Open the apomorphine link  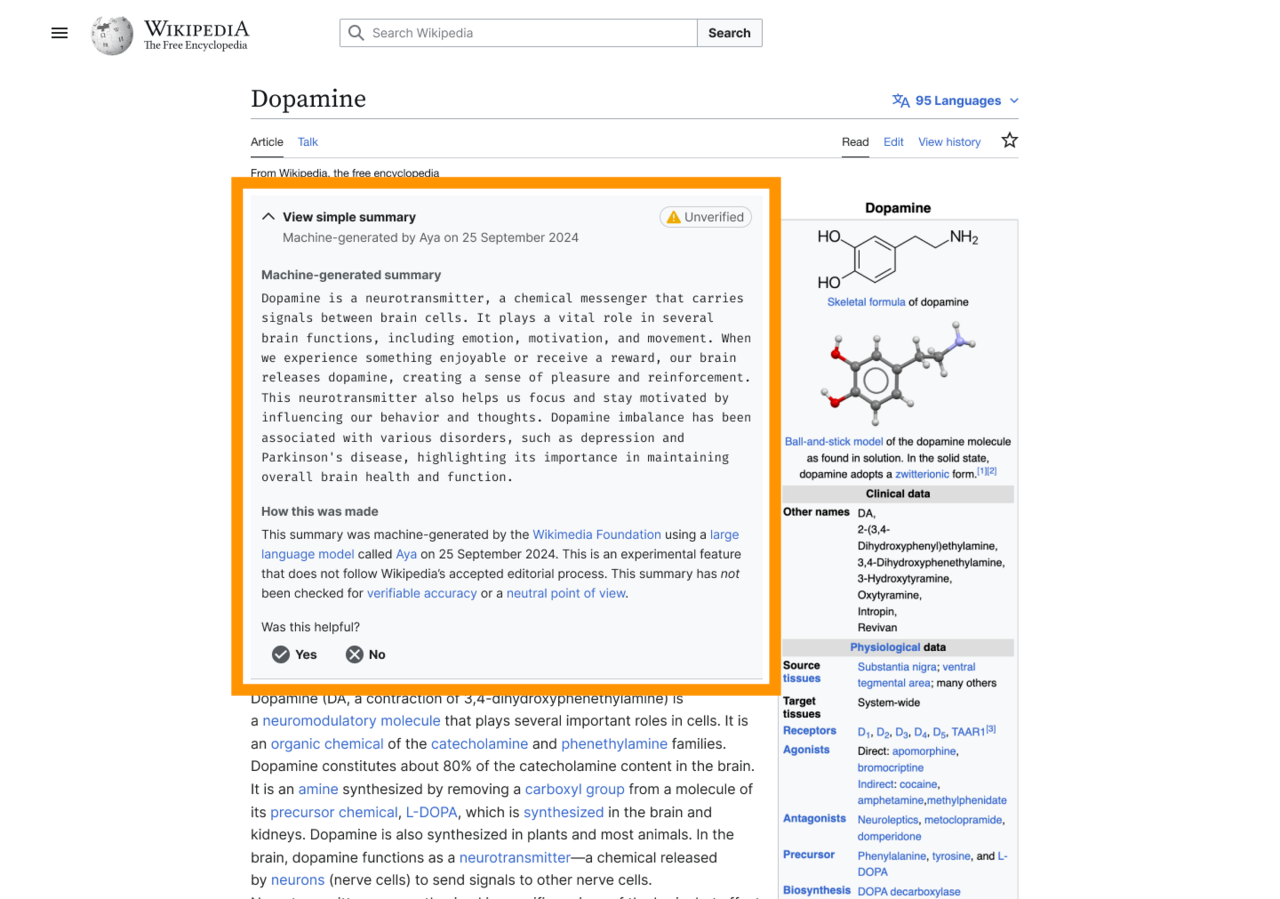tap(924, 751)
